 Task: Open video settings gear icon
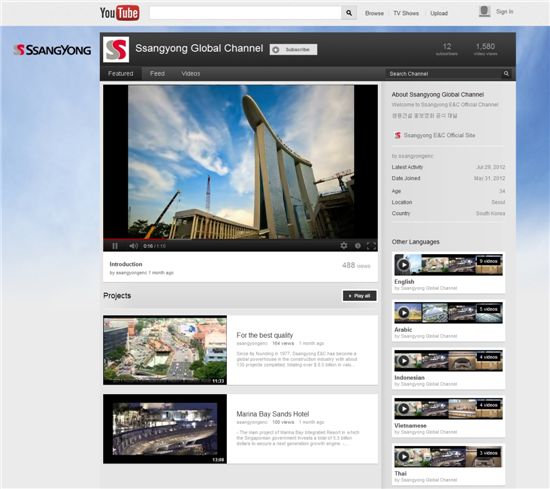344,246
